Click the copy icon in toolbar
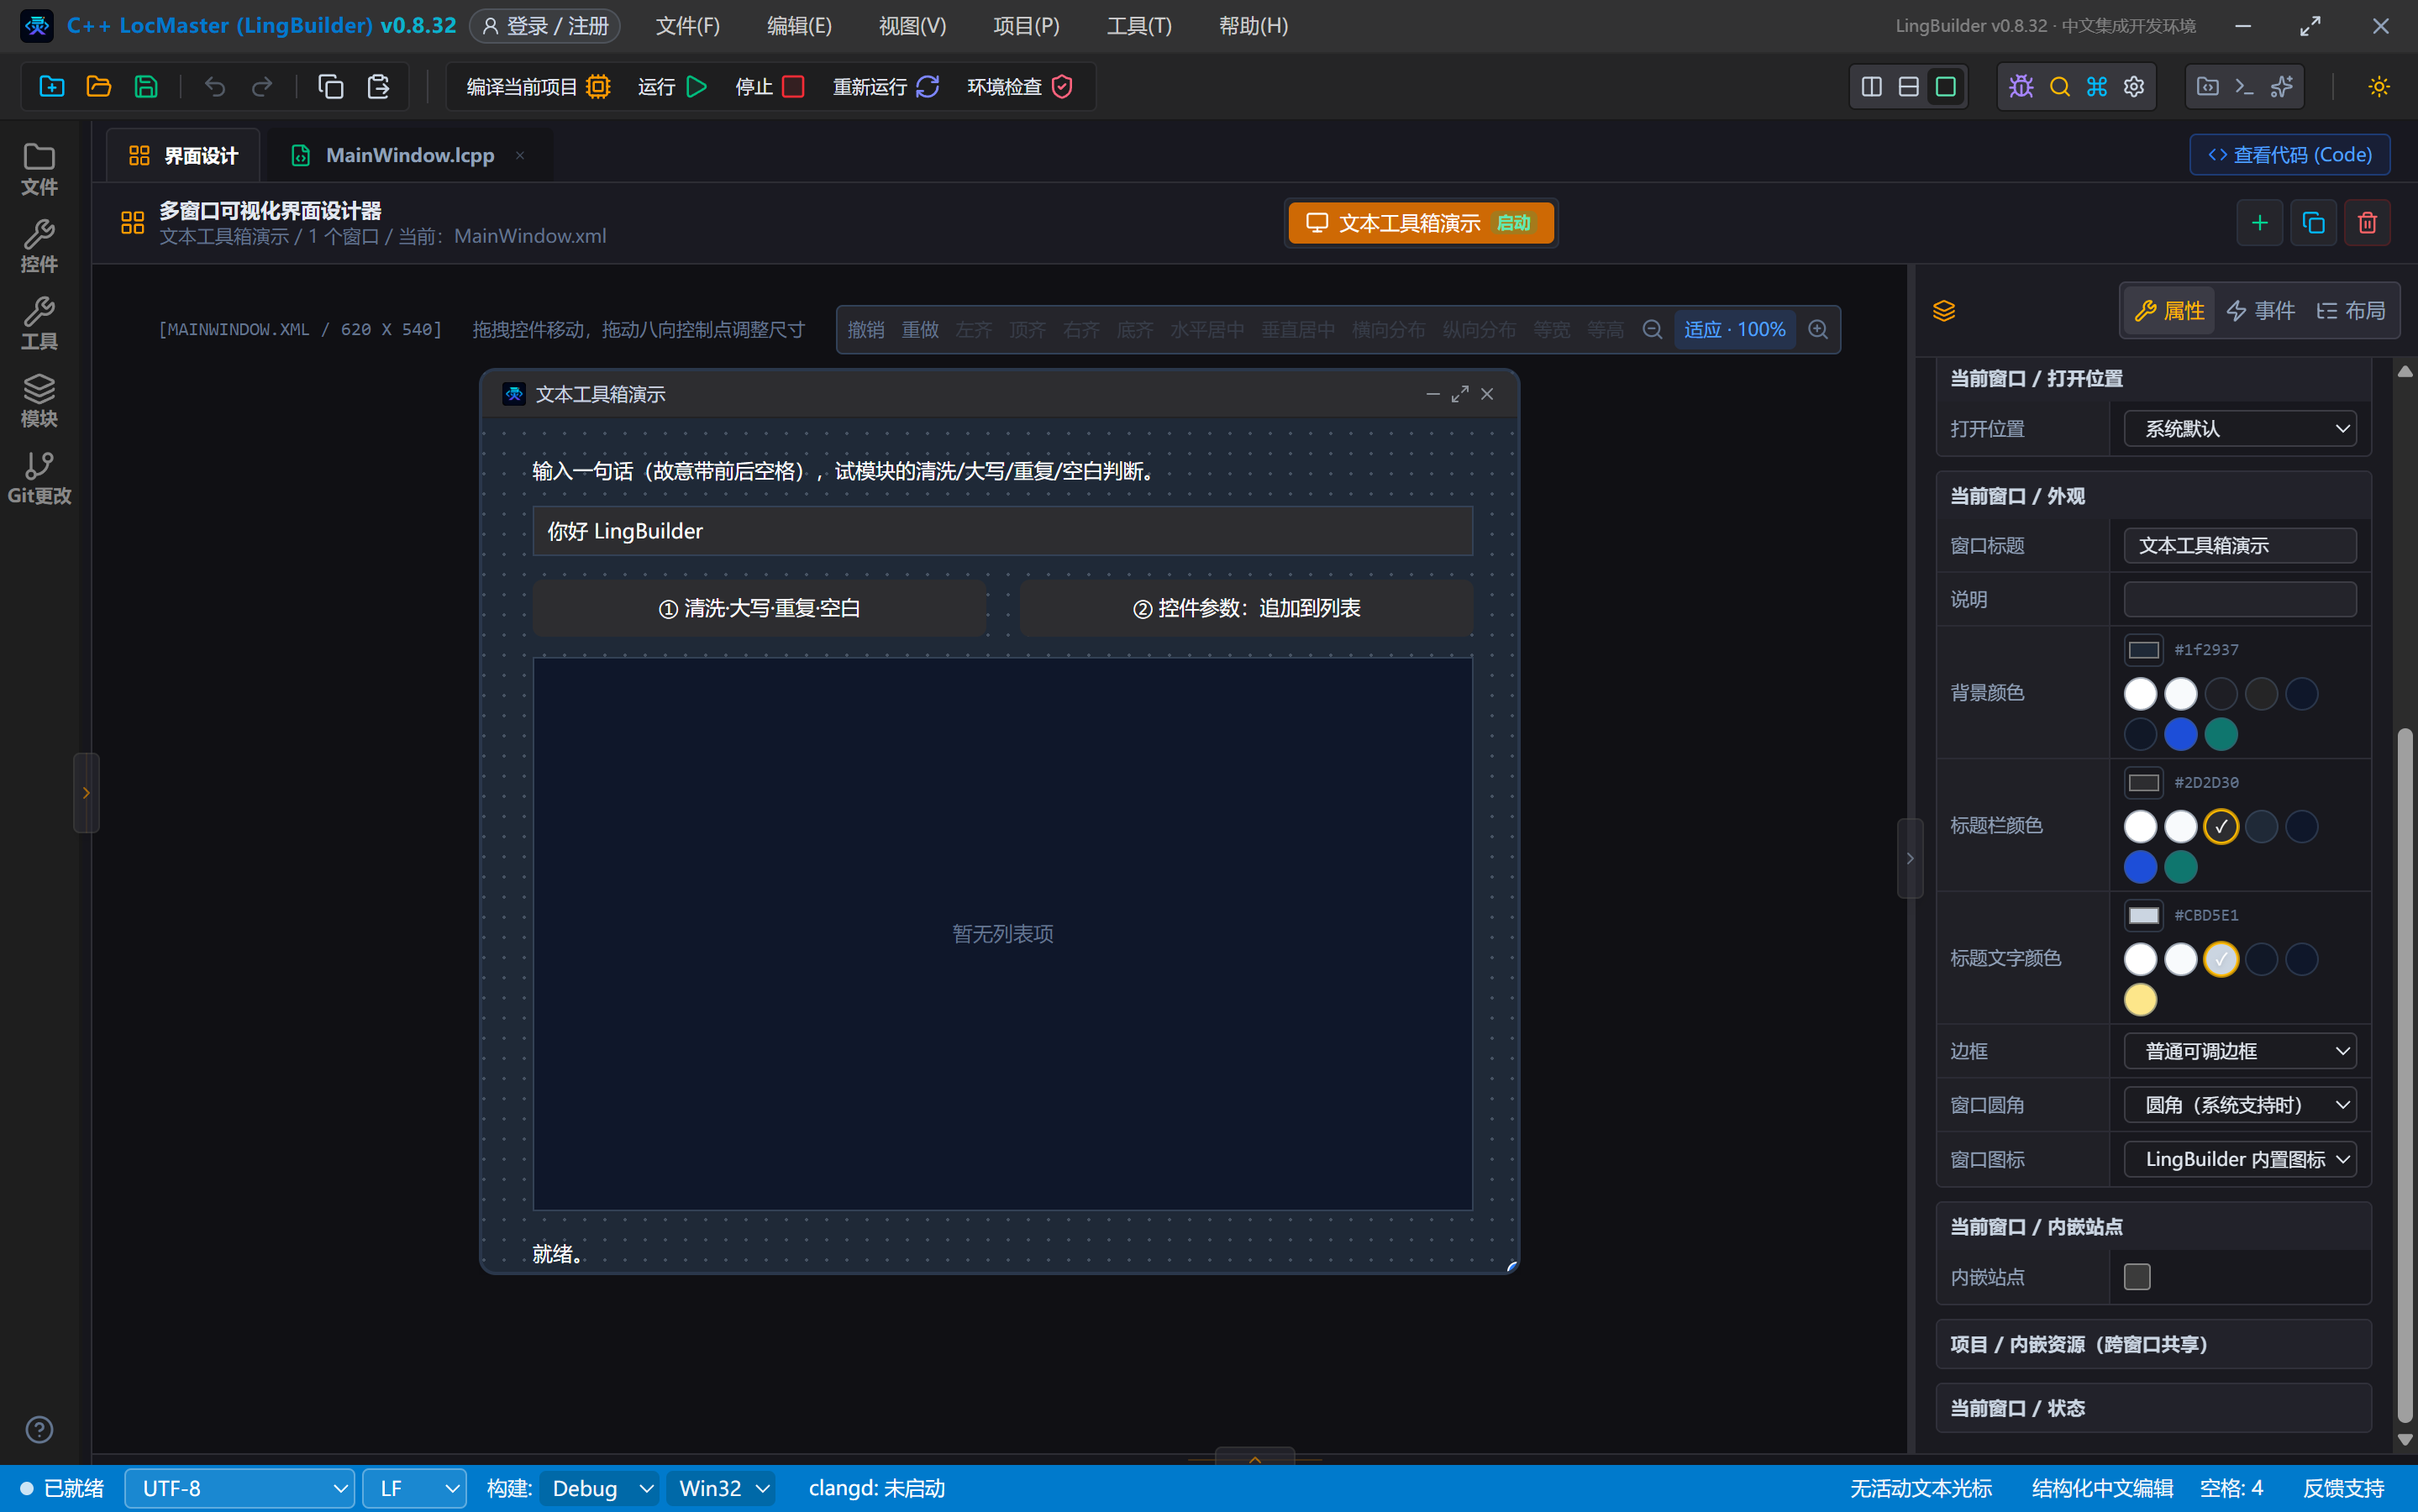The height and width of the screenshot is (1512, 2418). click(x=331, y=87)
